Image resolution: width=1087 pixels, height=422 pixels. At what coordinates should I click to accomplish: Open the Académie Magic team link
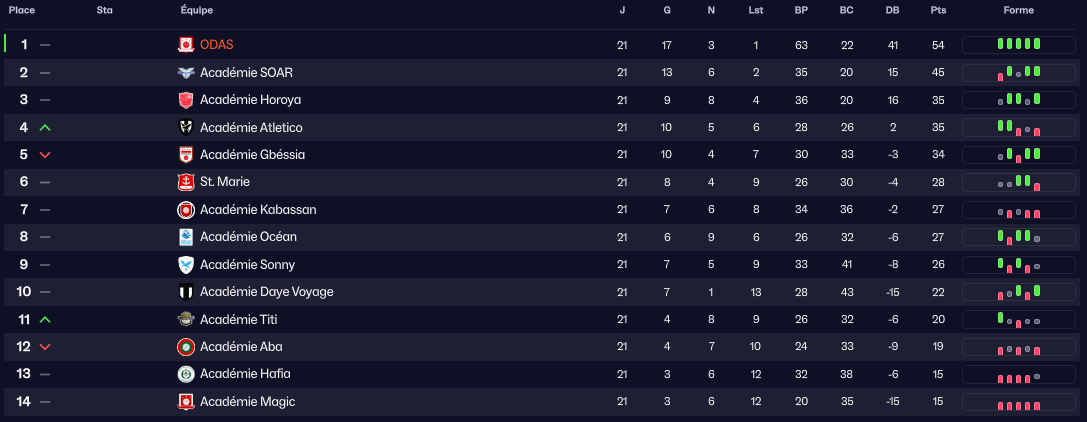click(247, 401)
